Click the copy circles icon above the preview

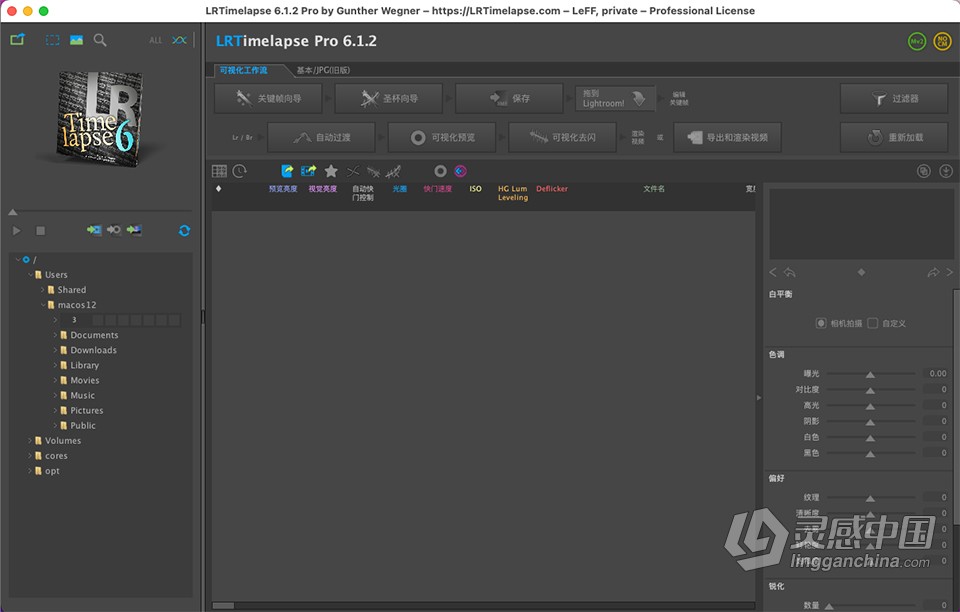[x=924, y=171]
